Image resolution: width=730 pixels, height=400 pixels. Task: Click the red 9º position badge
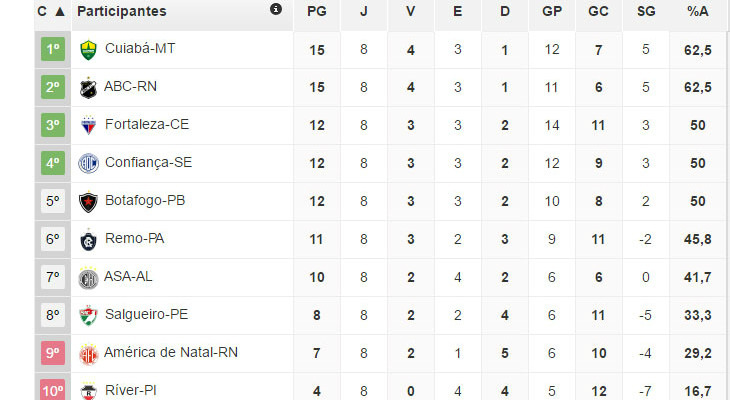(53, 353)
